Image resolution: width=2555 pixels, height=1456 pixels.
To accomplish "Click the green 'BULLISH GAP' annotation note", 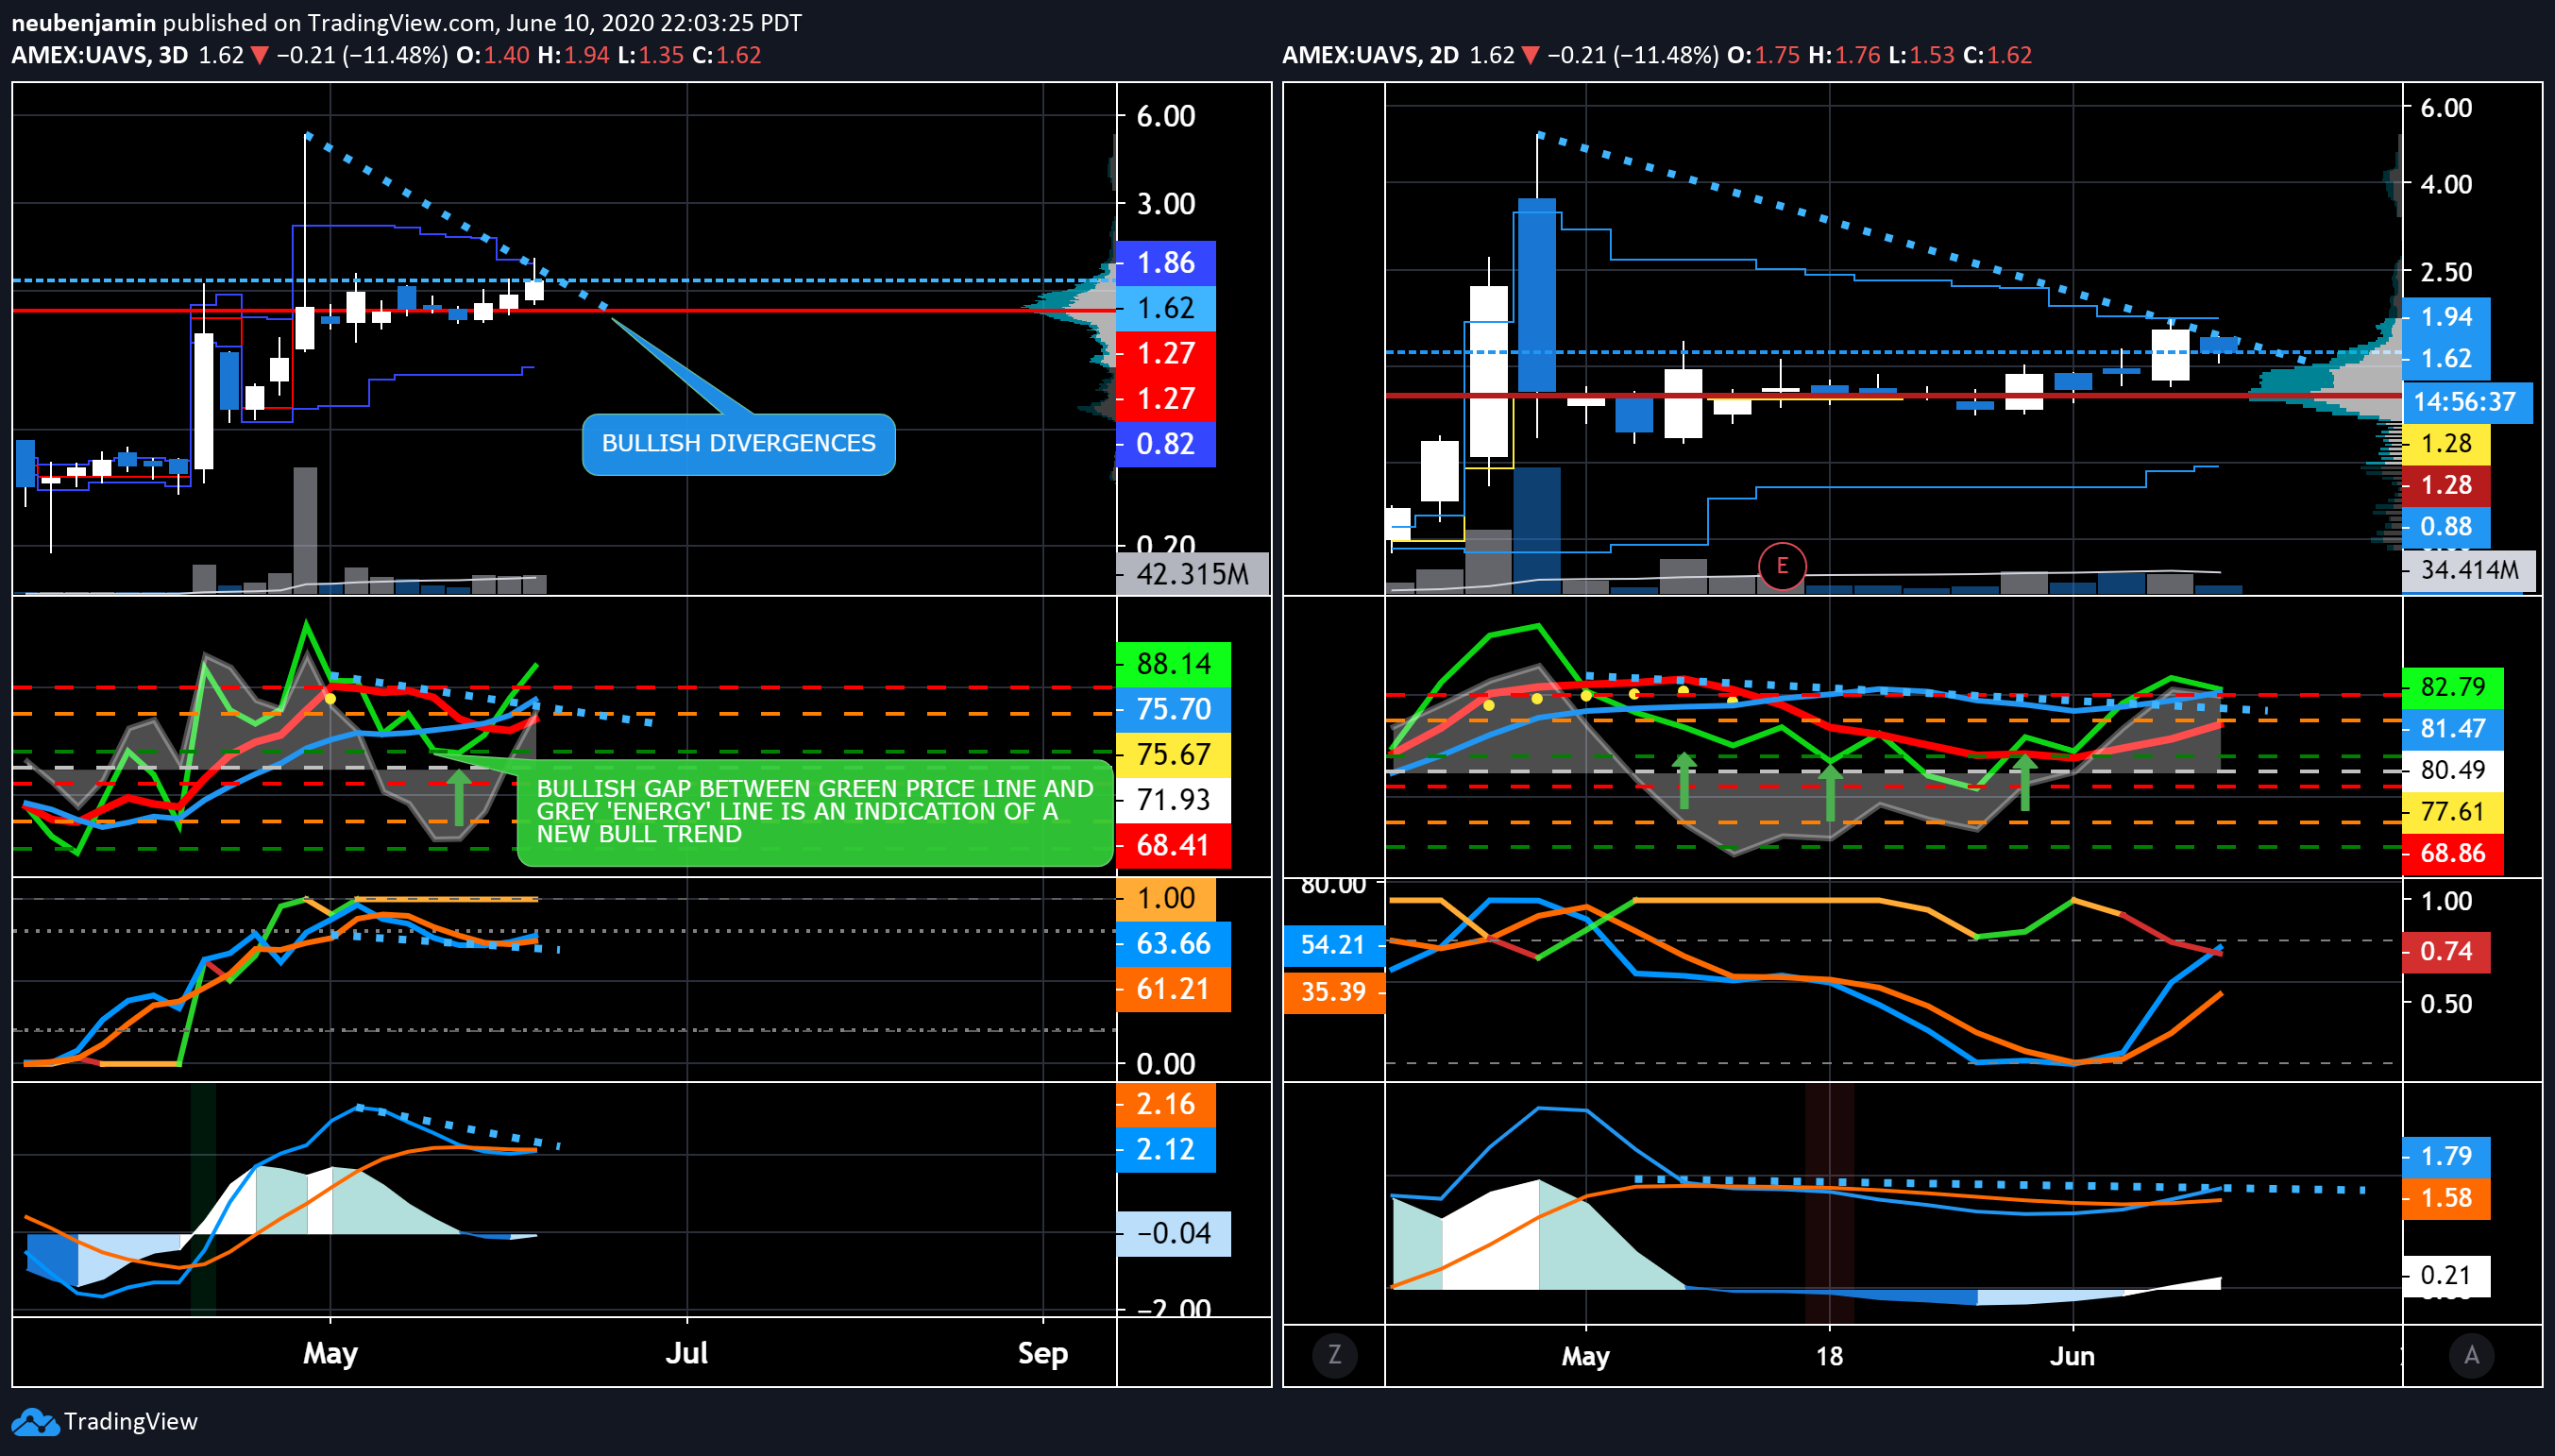I will point(815,811).
